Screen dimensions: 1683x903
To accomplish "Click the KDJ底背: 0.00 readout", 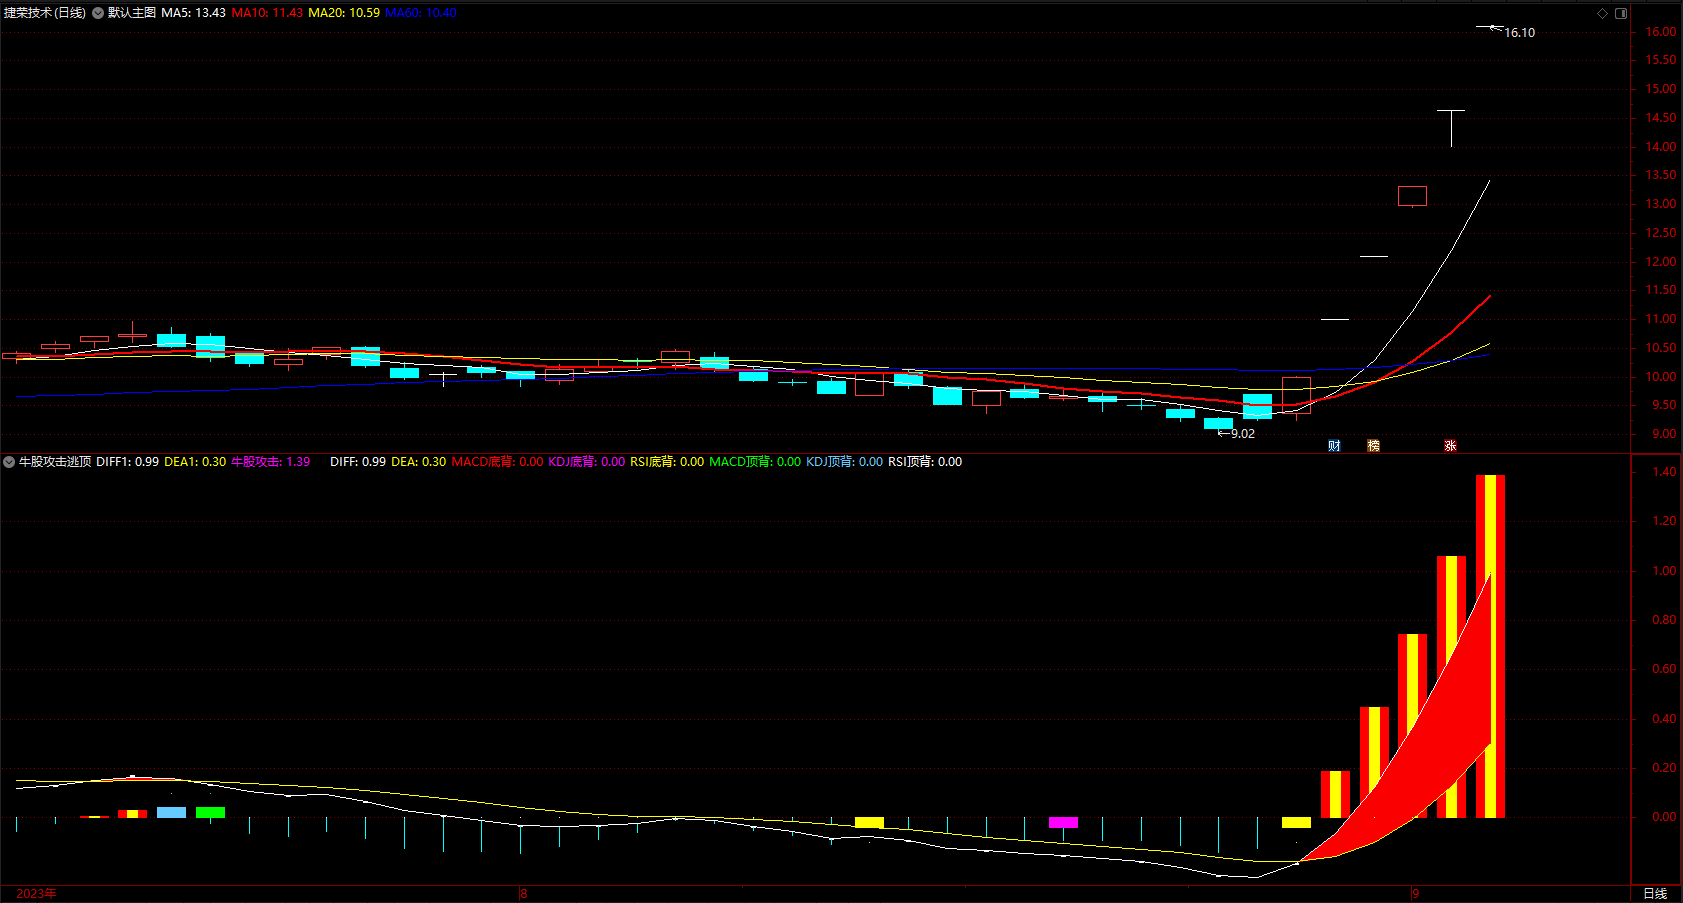I will (587, 462).
